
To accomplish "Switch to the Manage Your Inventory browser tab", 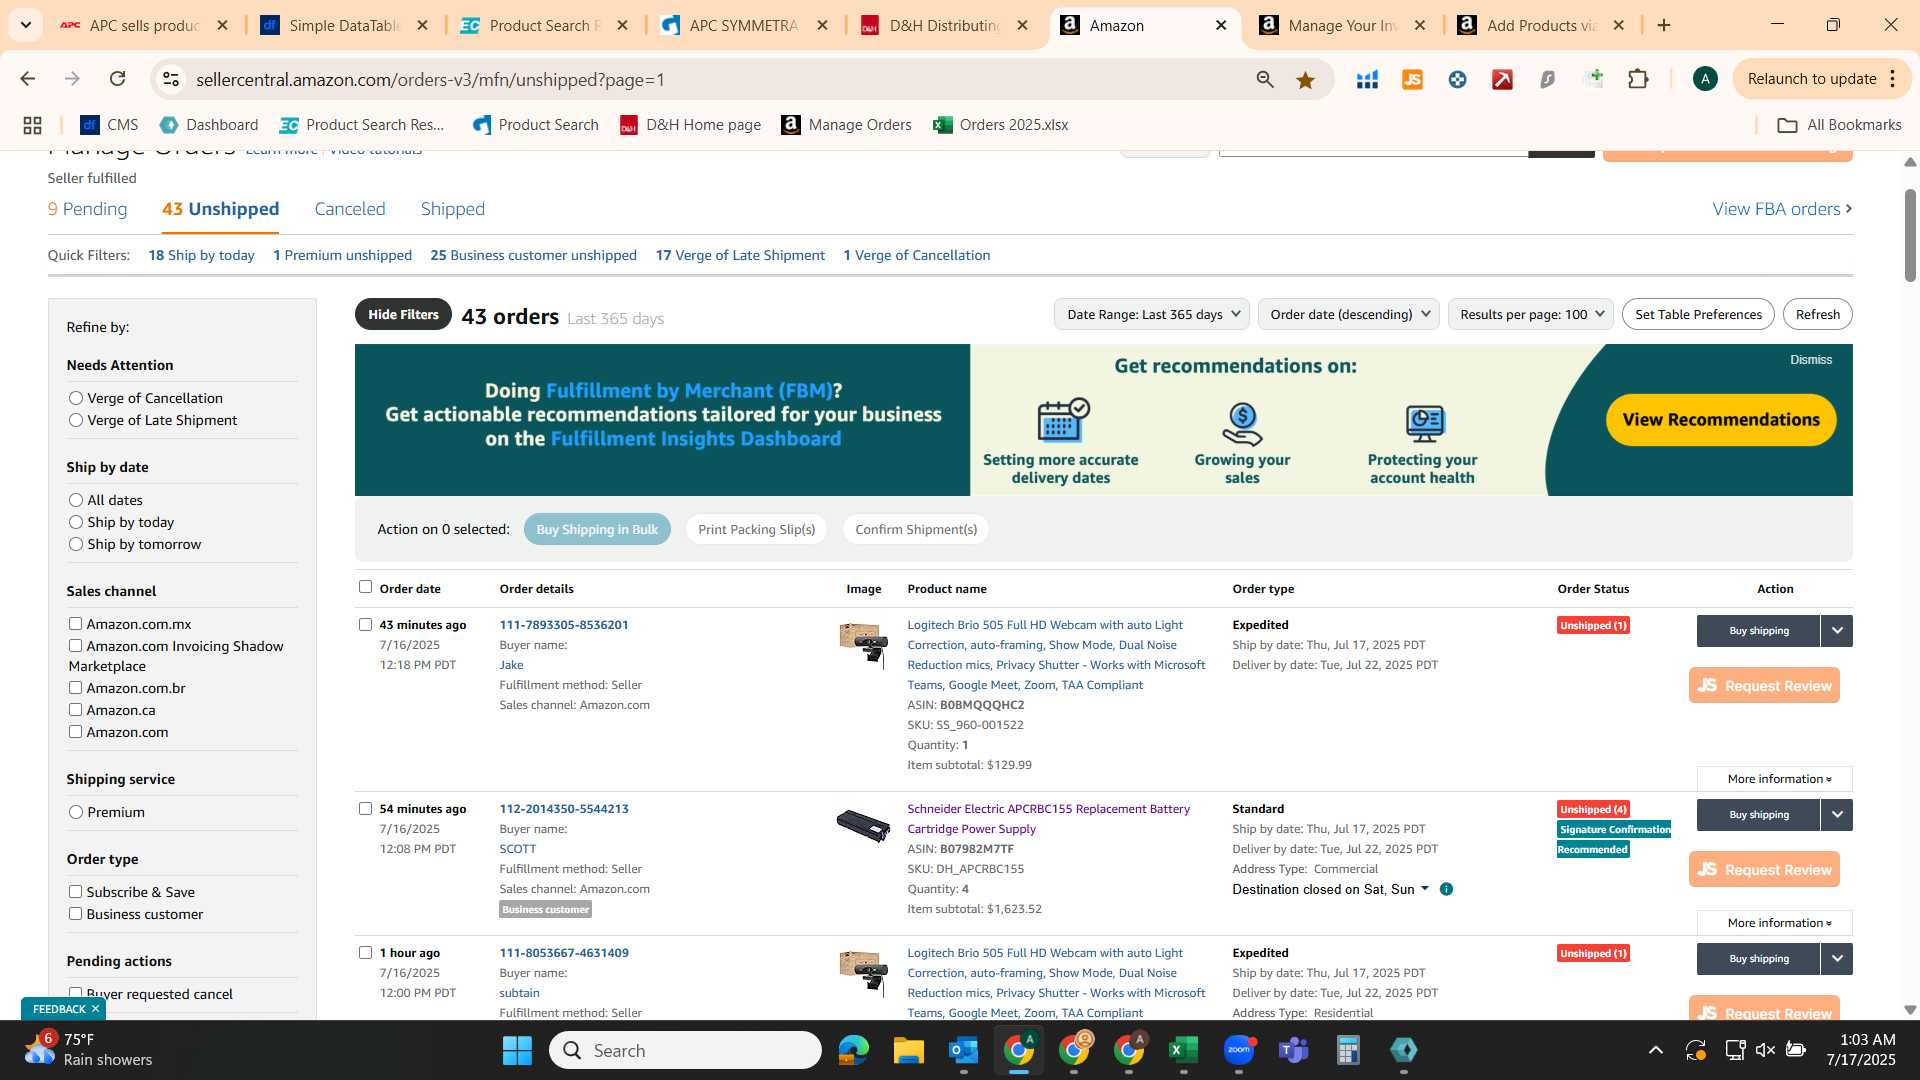I will click(1343, 25).
